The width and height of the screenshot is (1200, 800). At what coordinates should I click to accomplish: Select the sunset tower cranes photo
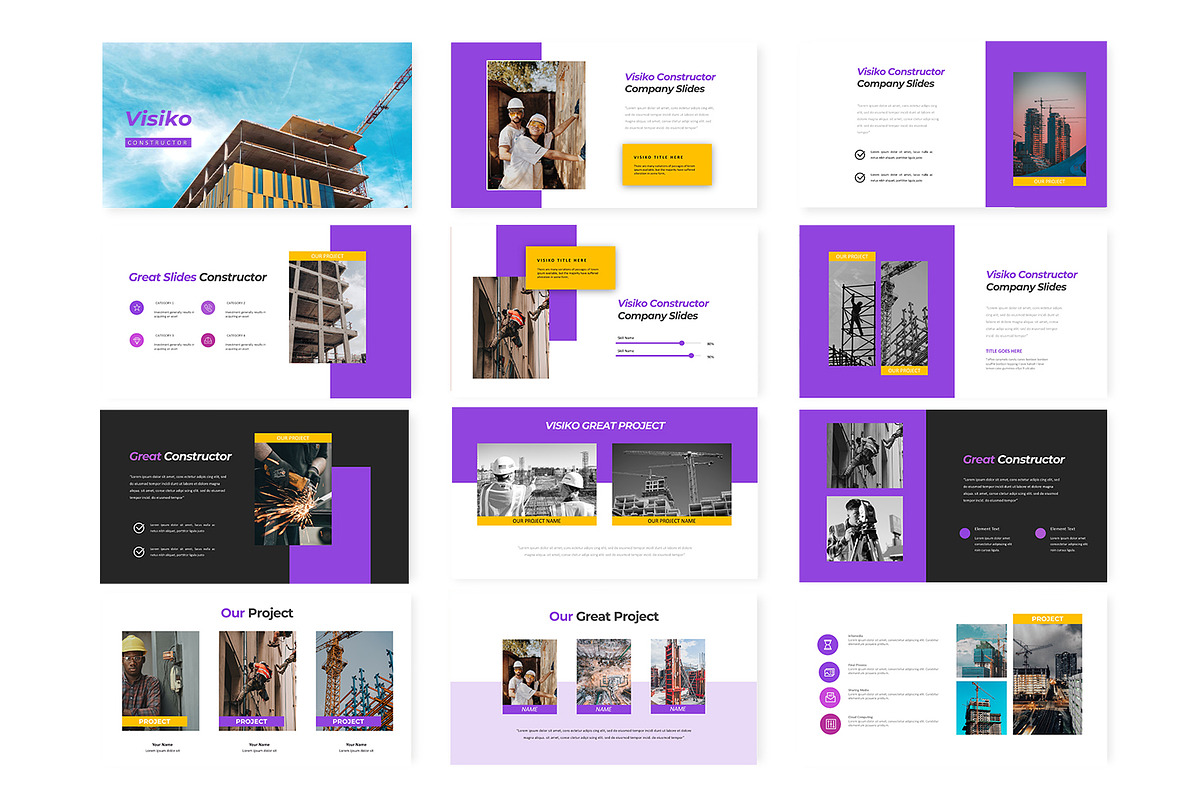coord(1049,125)
